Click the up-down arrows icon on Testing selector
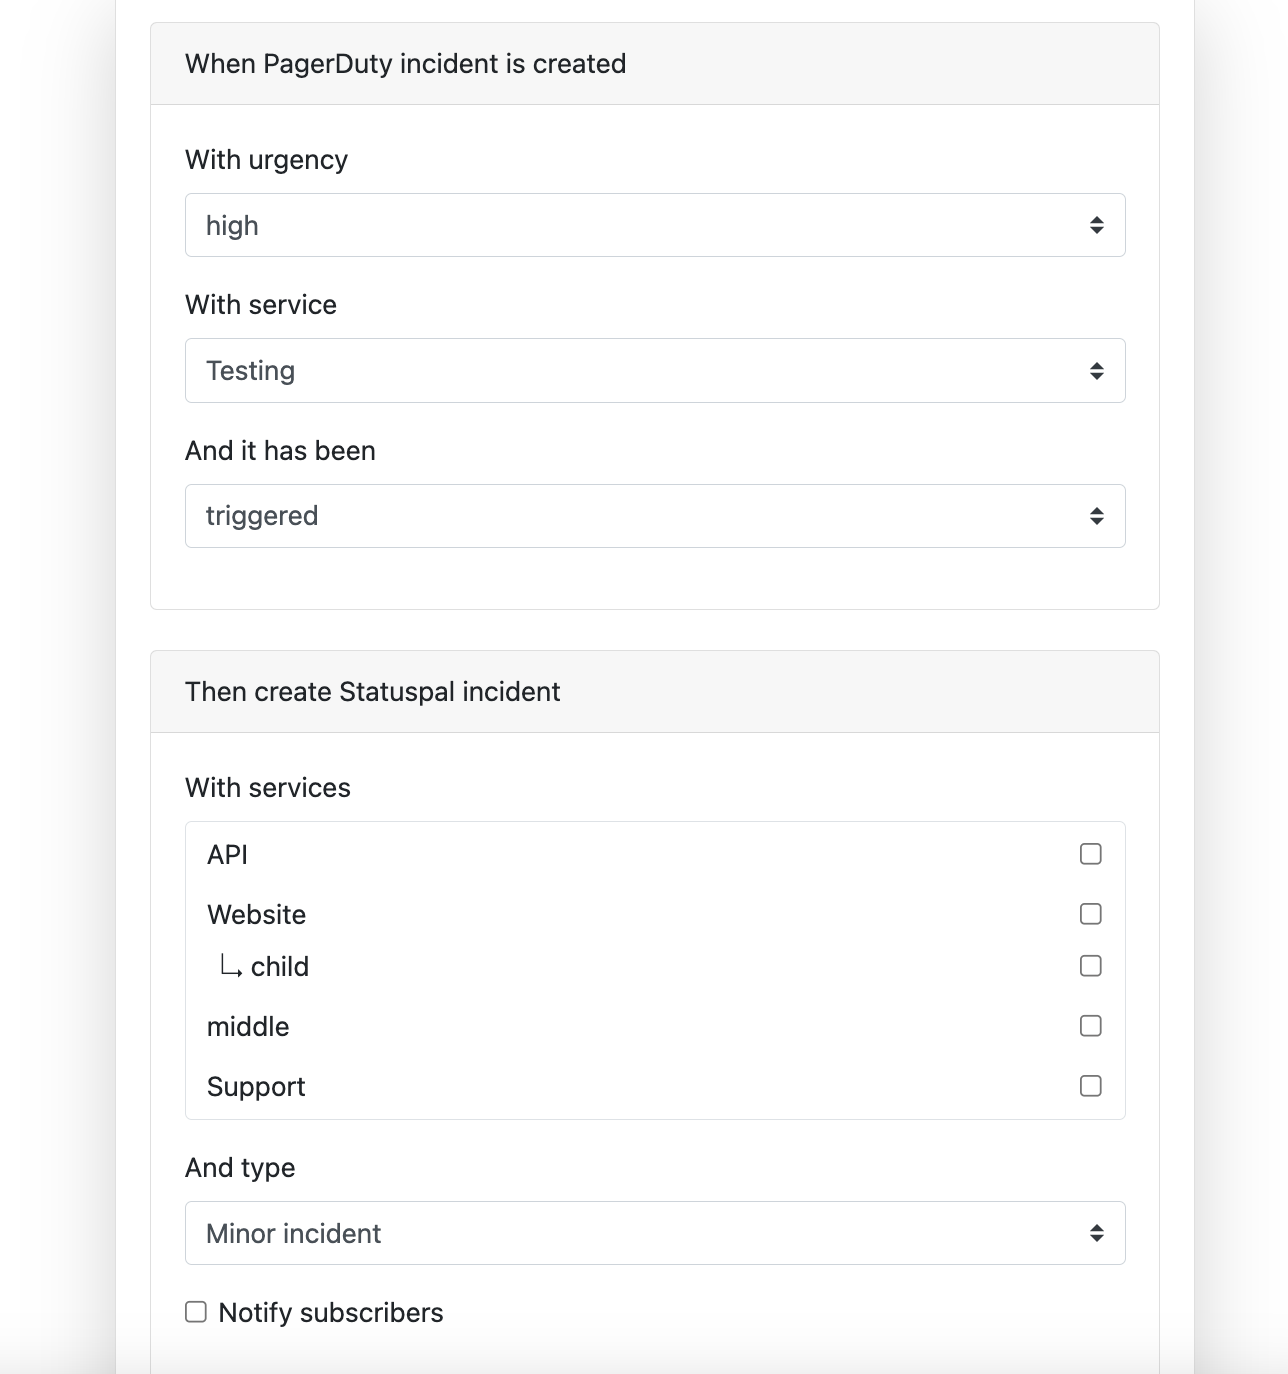The height and width of the screenshot is (1374, 1288). [x=1097, y=371]
